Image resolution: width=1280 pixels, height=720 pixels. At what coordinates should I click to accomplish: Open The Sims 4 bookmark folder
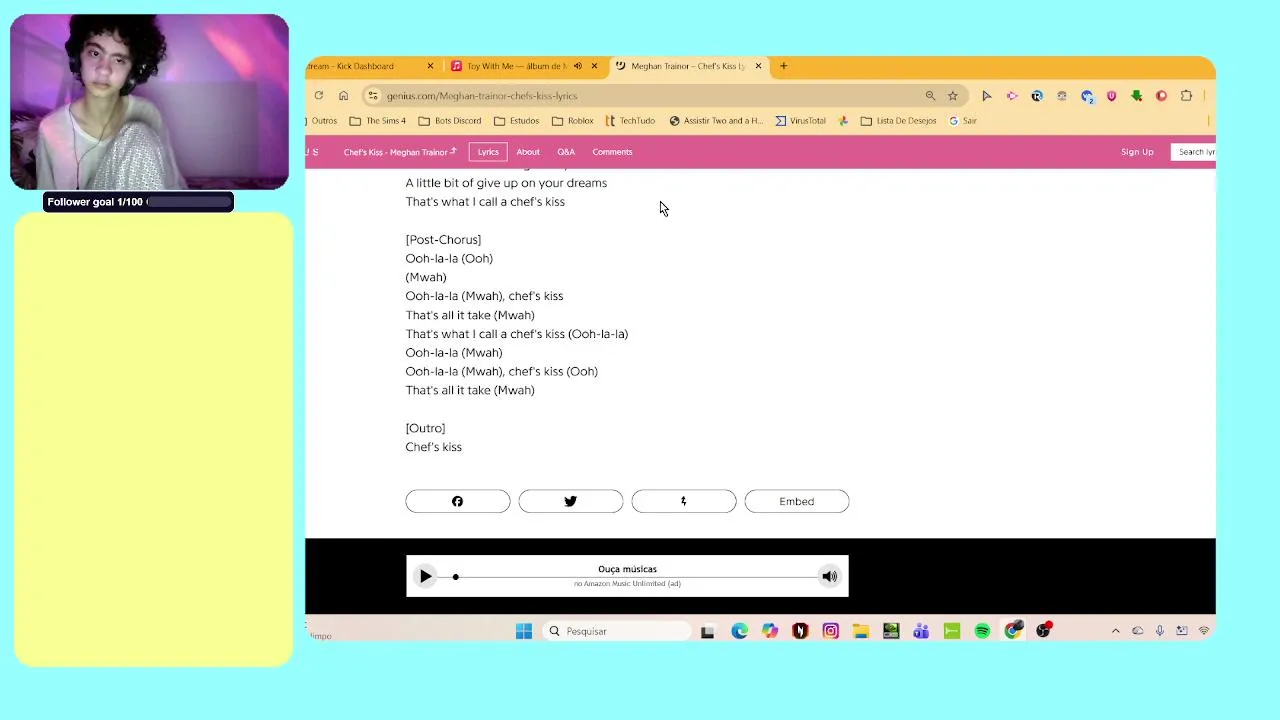[x=377, y=121]
